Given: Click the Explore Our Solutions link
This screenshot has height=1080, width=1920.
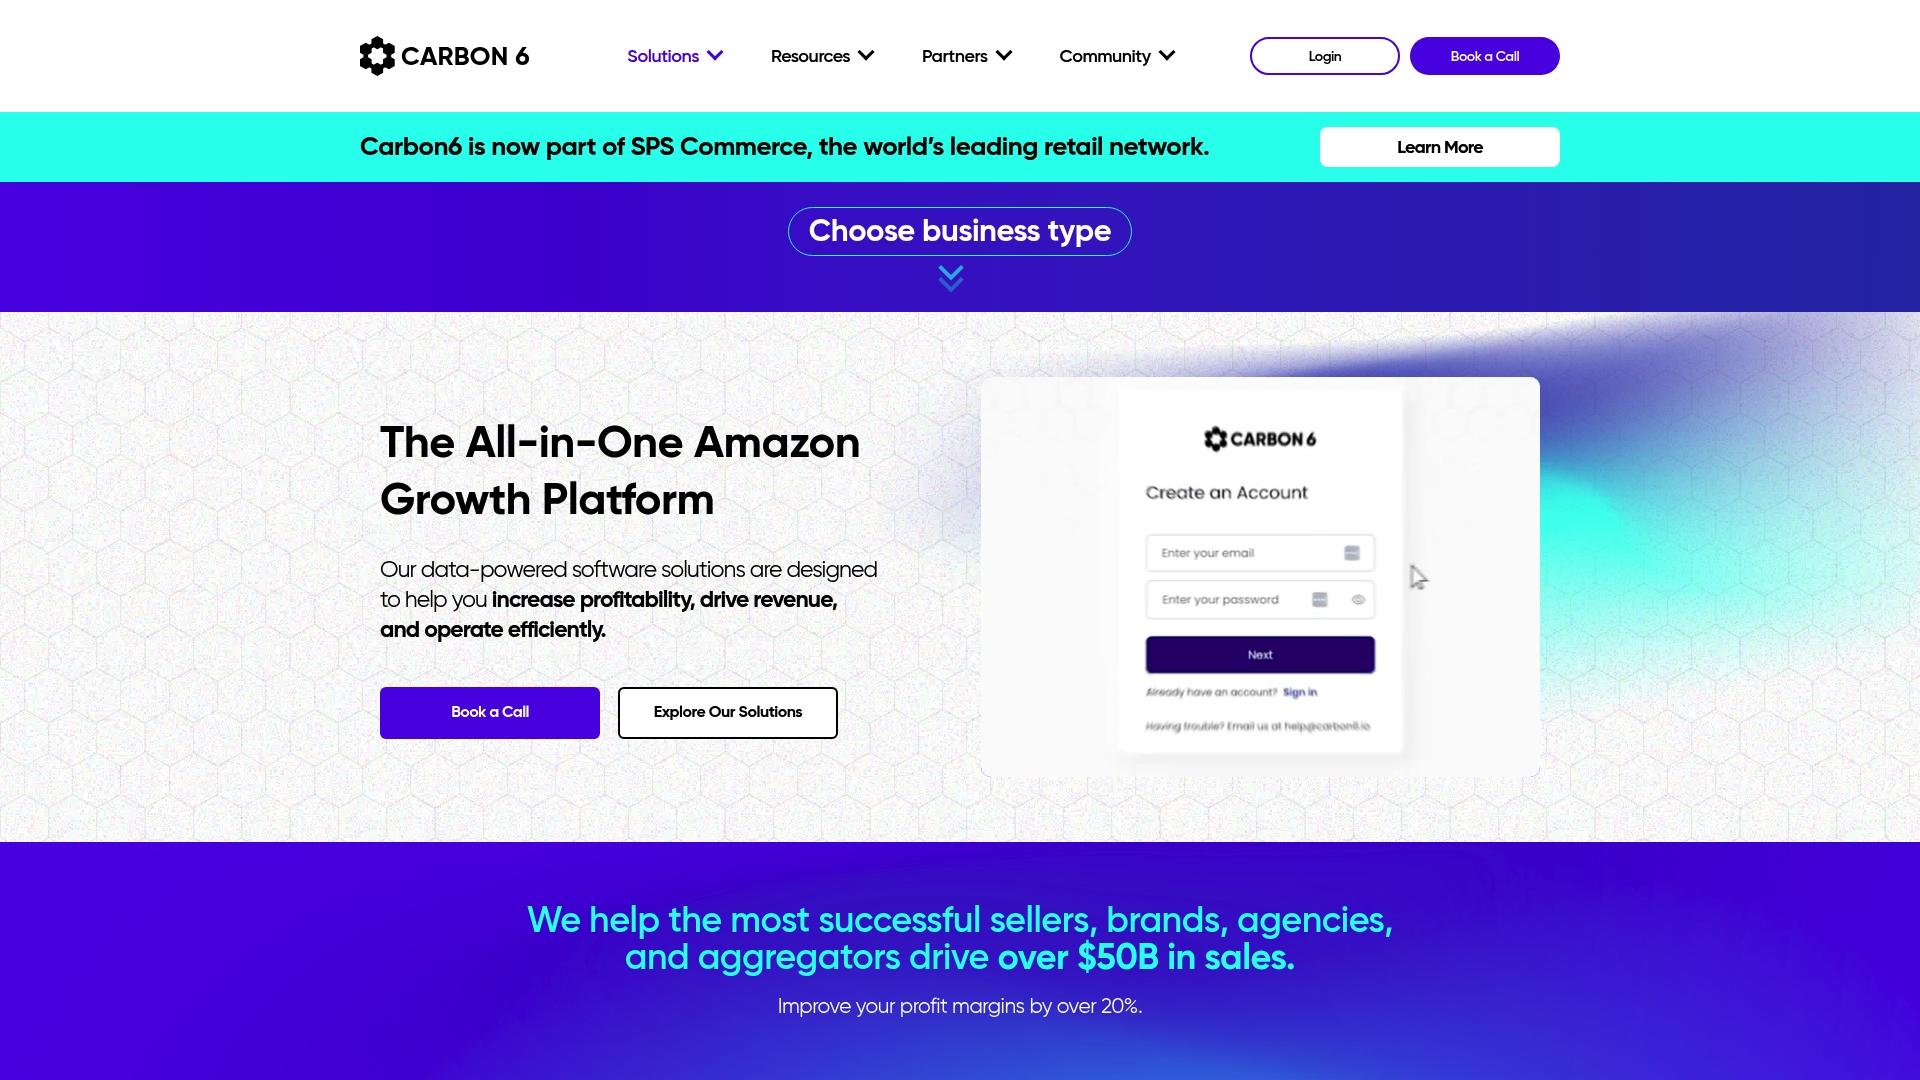Looking at the screenshot, I should pos(728,712).
